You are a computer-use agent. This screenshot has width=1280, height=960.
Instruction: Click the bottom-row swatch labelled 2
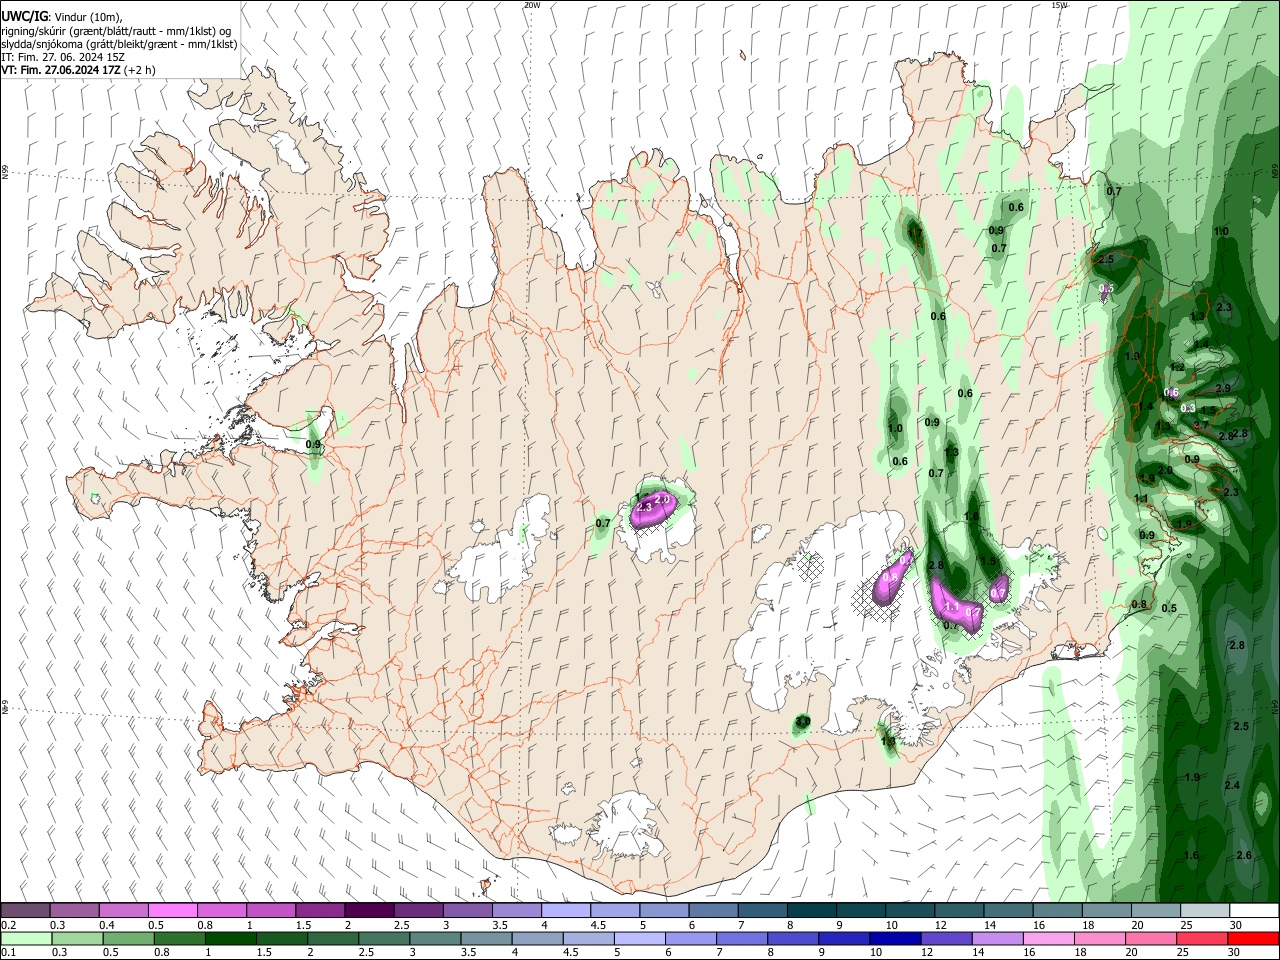click(x=332, y=938)
